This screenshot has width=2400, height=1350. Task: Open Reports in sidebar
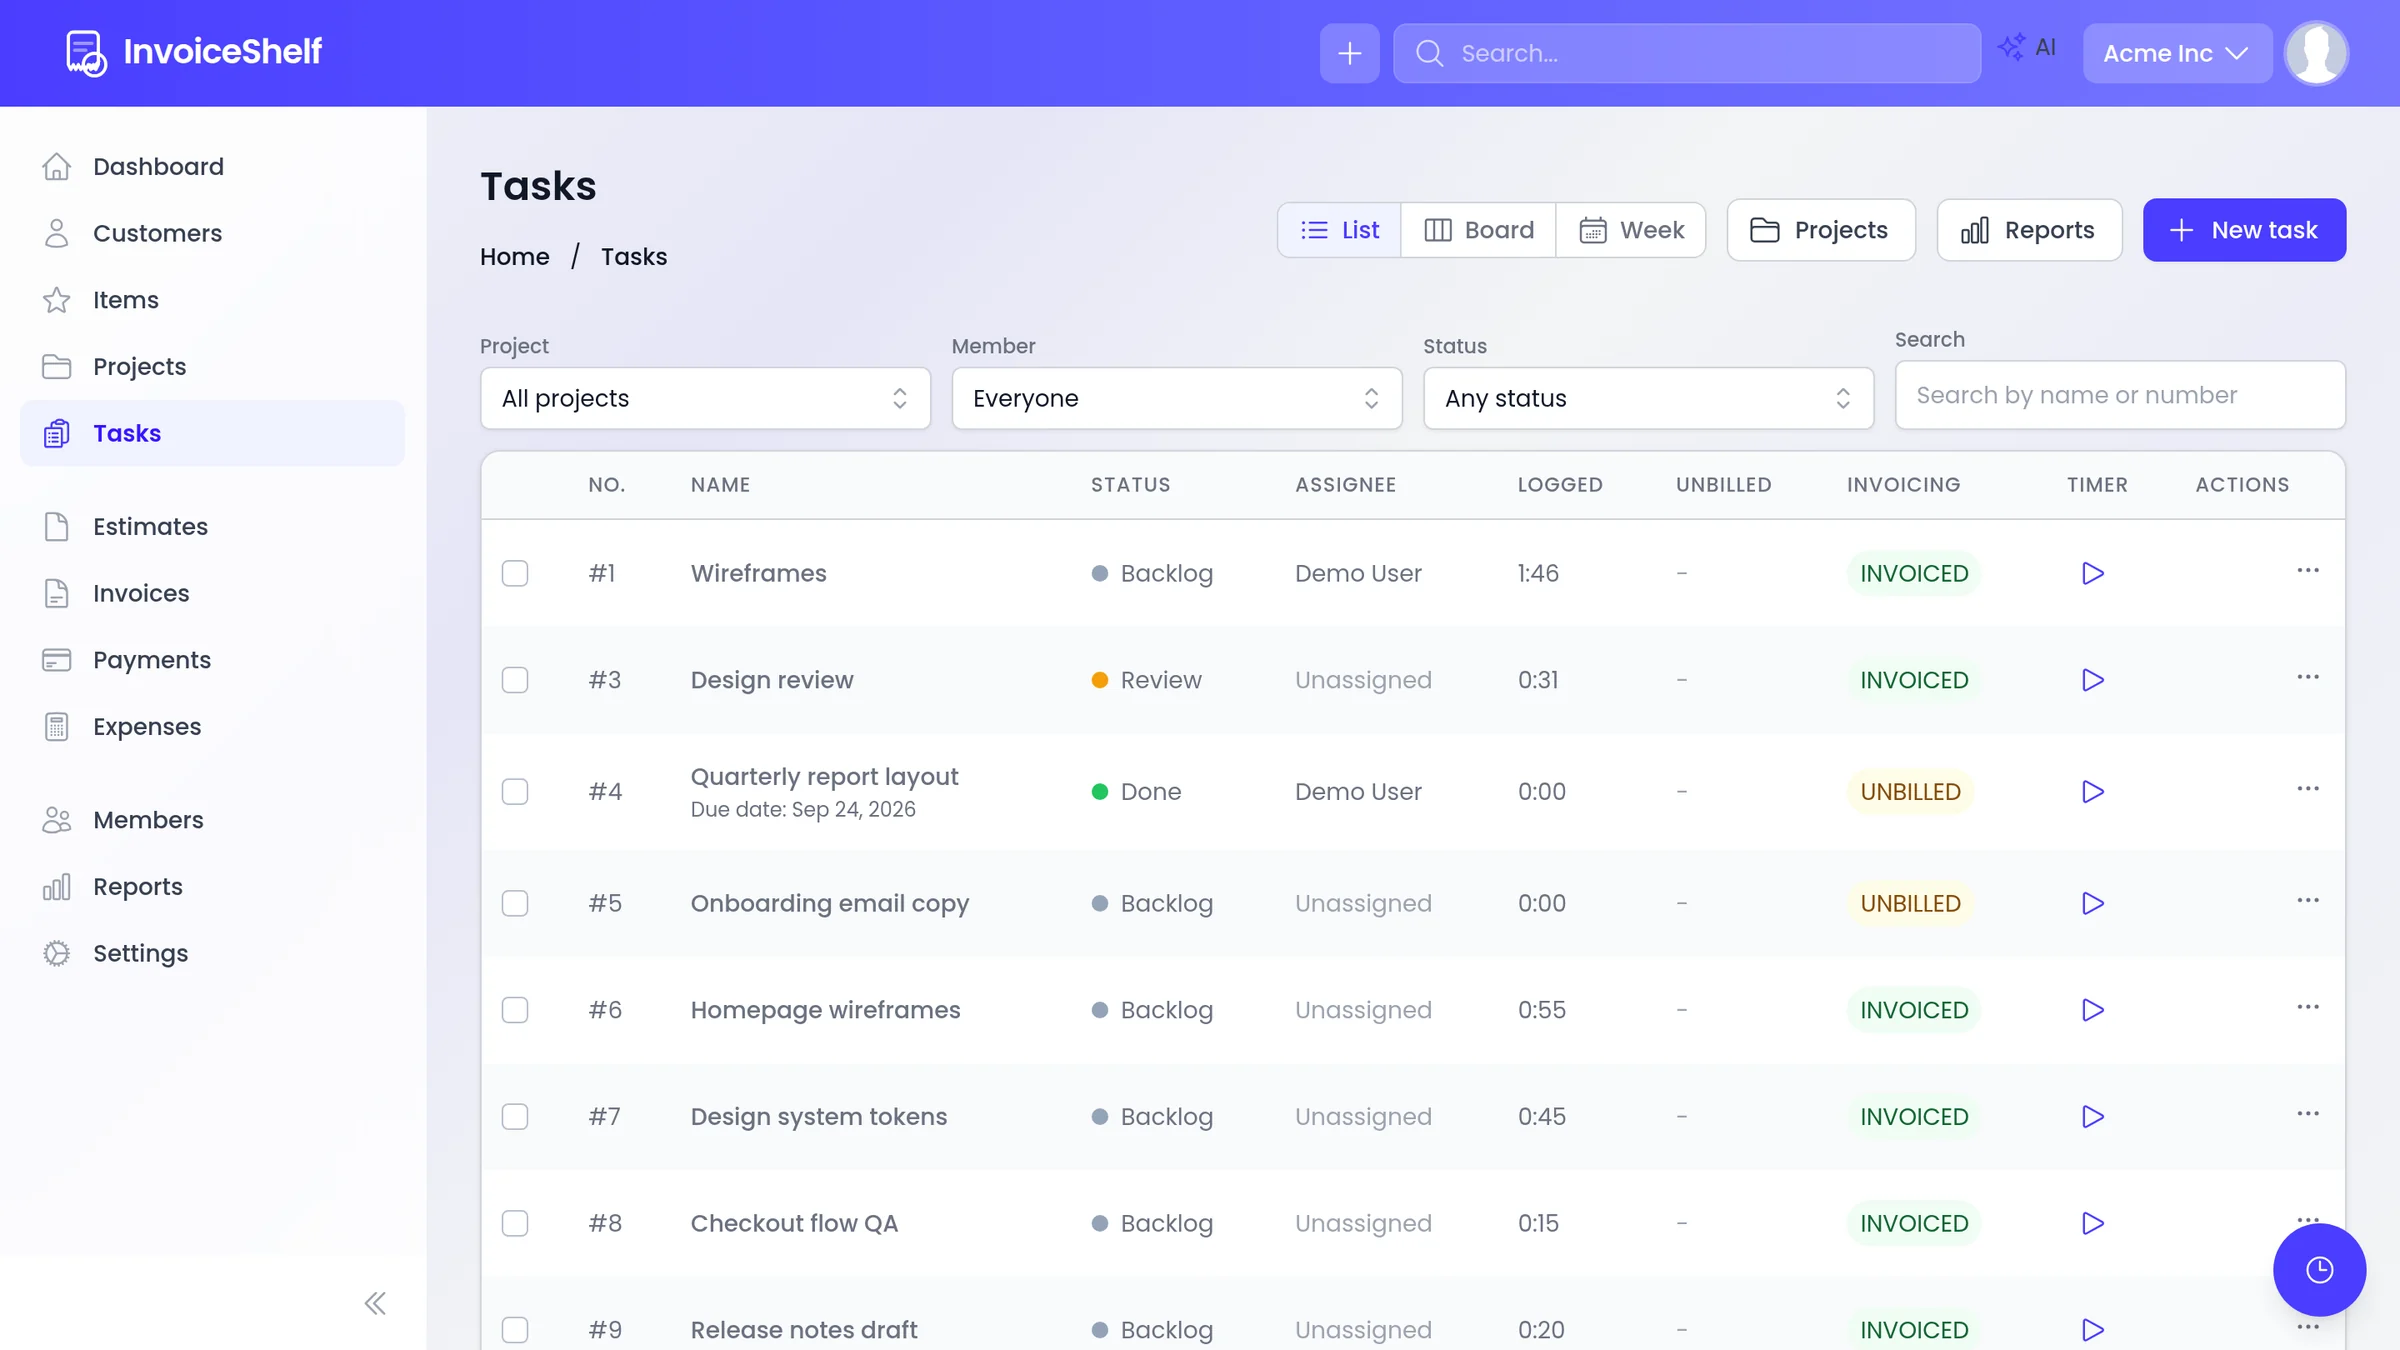tap(212, 887)
